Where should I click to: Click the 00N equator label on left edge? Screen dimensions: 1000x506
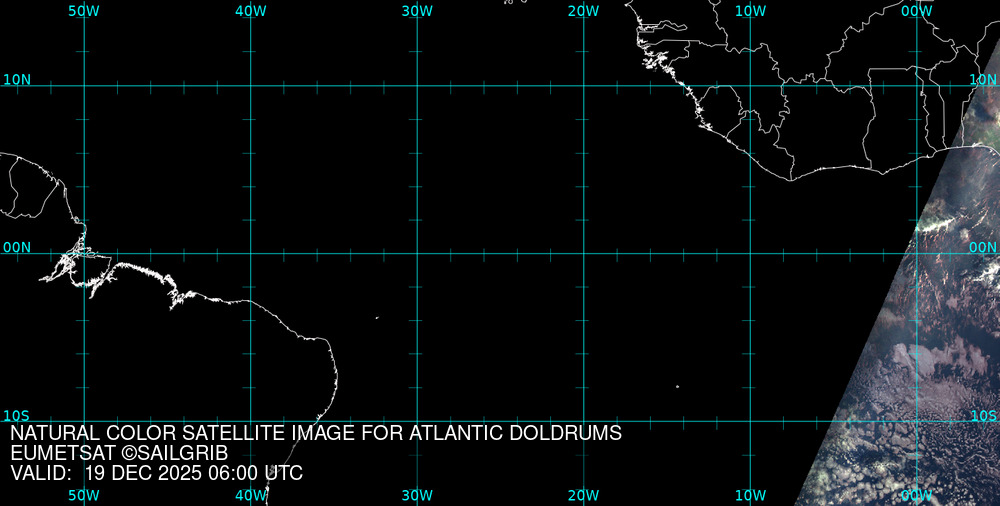click(17, 247)
